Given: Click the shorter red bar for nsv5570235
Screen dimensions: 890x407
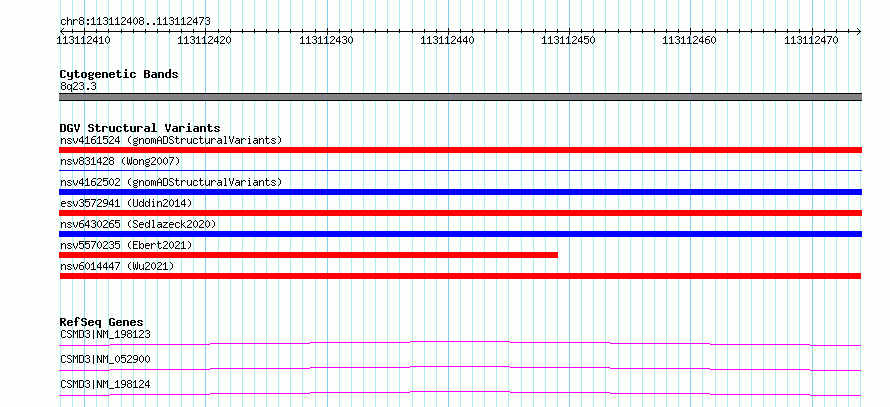Looking at the screenshot, I should coord(308,255).
